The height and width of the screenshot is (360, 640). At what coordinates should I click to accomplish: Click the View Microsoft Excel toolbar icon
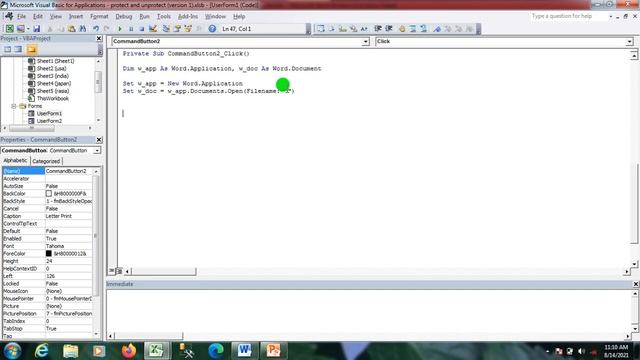(9, 29)
